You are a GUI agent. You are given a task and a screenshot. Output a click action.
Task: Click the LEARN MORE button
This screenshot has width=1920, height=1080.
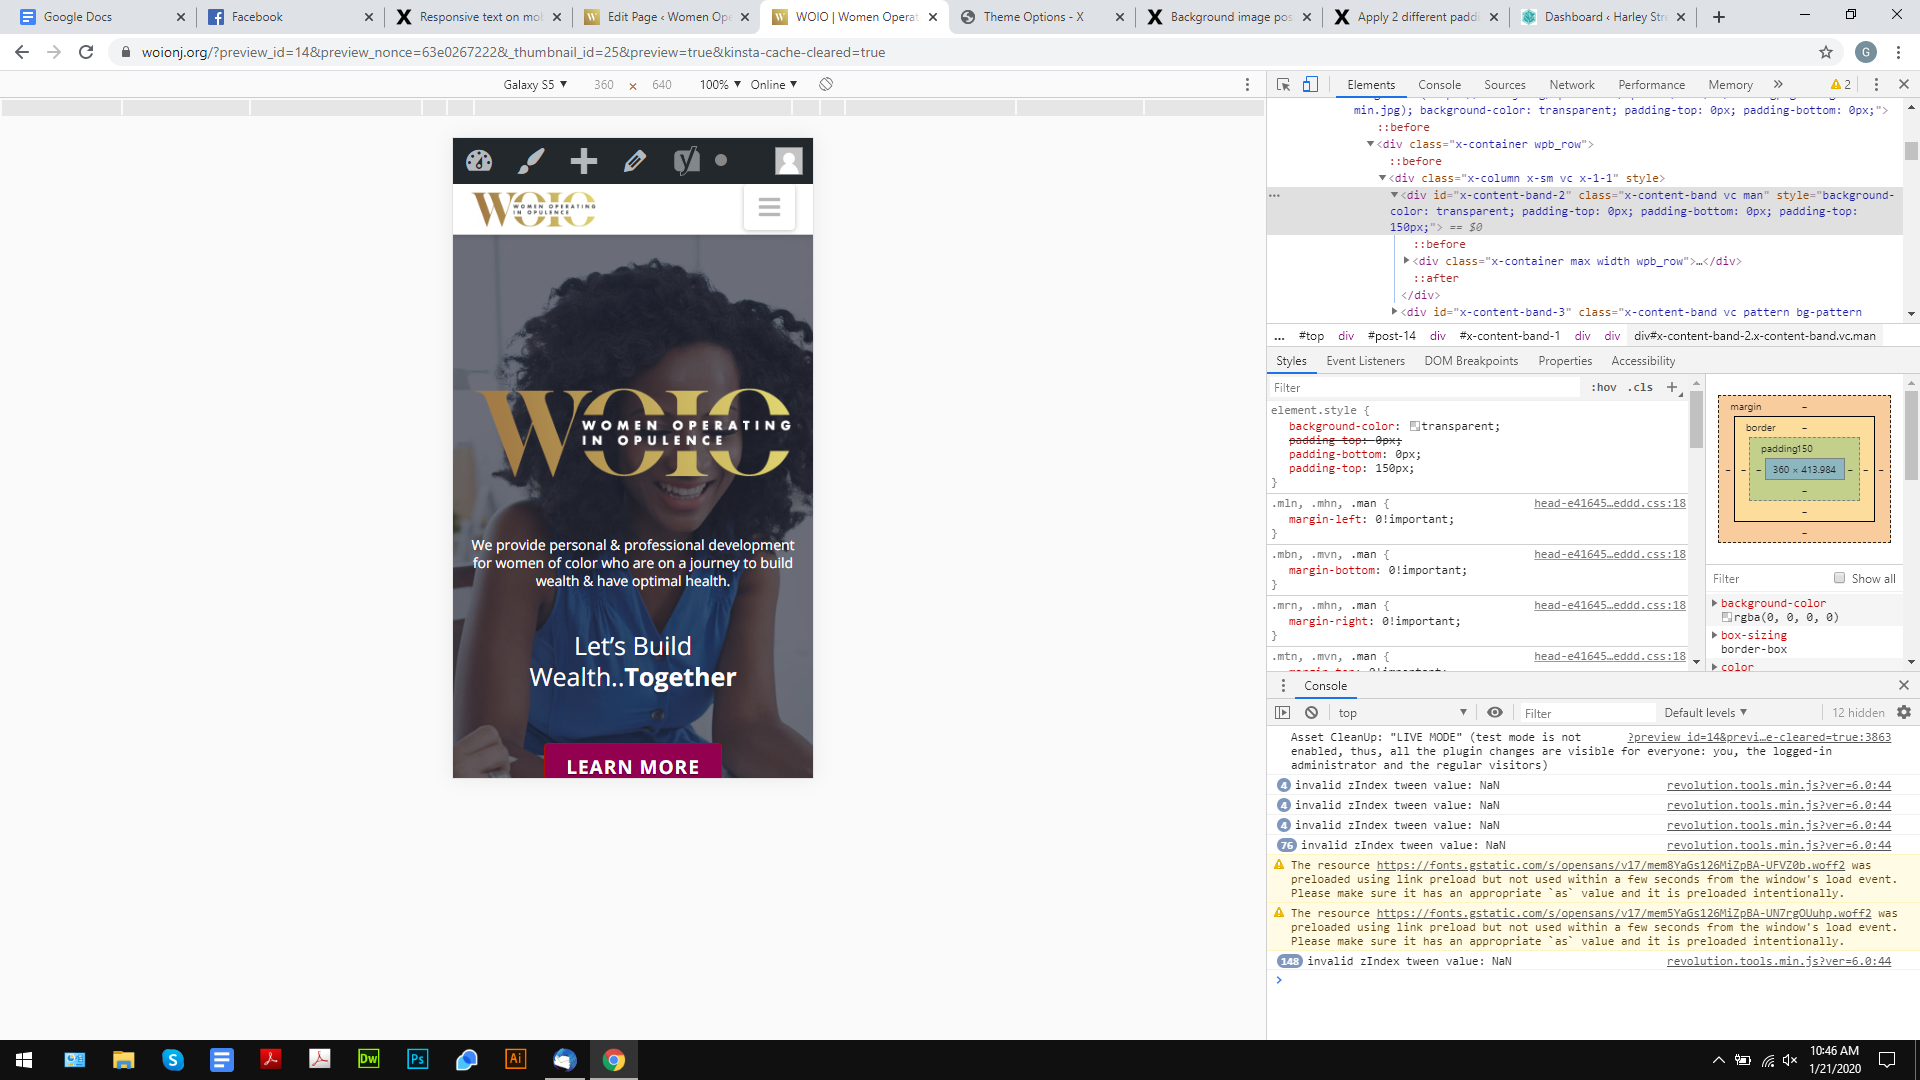pyautogui.click(x=633, y=762)
